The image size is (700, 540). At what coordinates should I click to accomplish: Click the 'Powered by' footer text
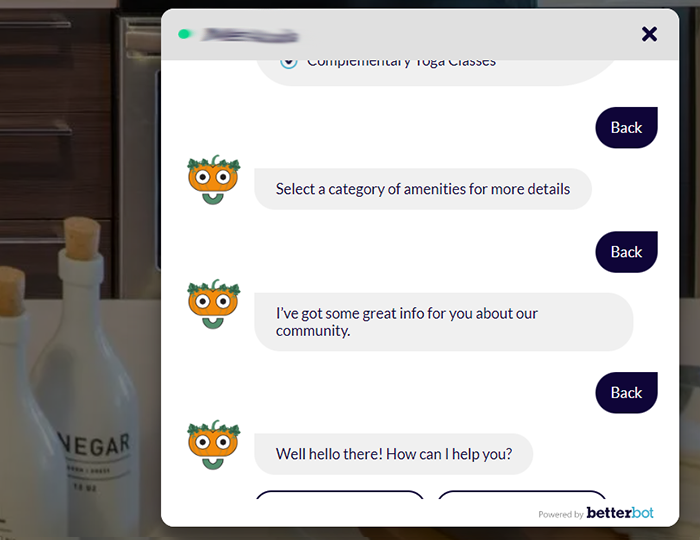click(561, 515)
